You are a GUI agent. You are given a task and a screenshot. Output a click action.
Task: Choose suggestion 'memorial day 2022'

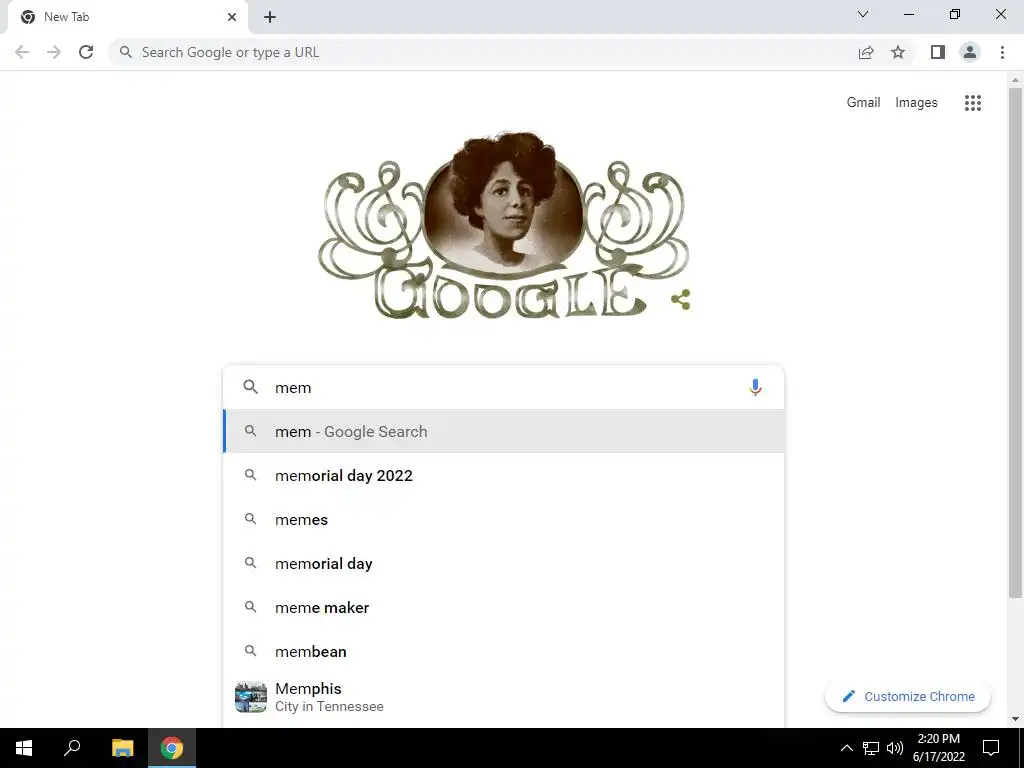pos(503,475)
